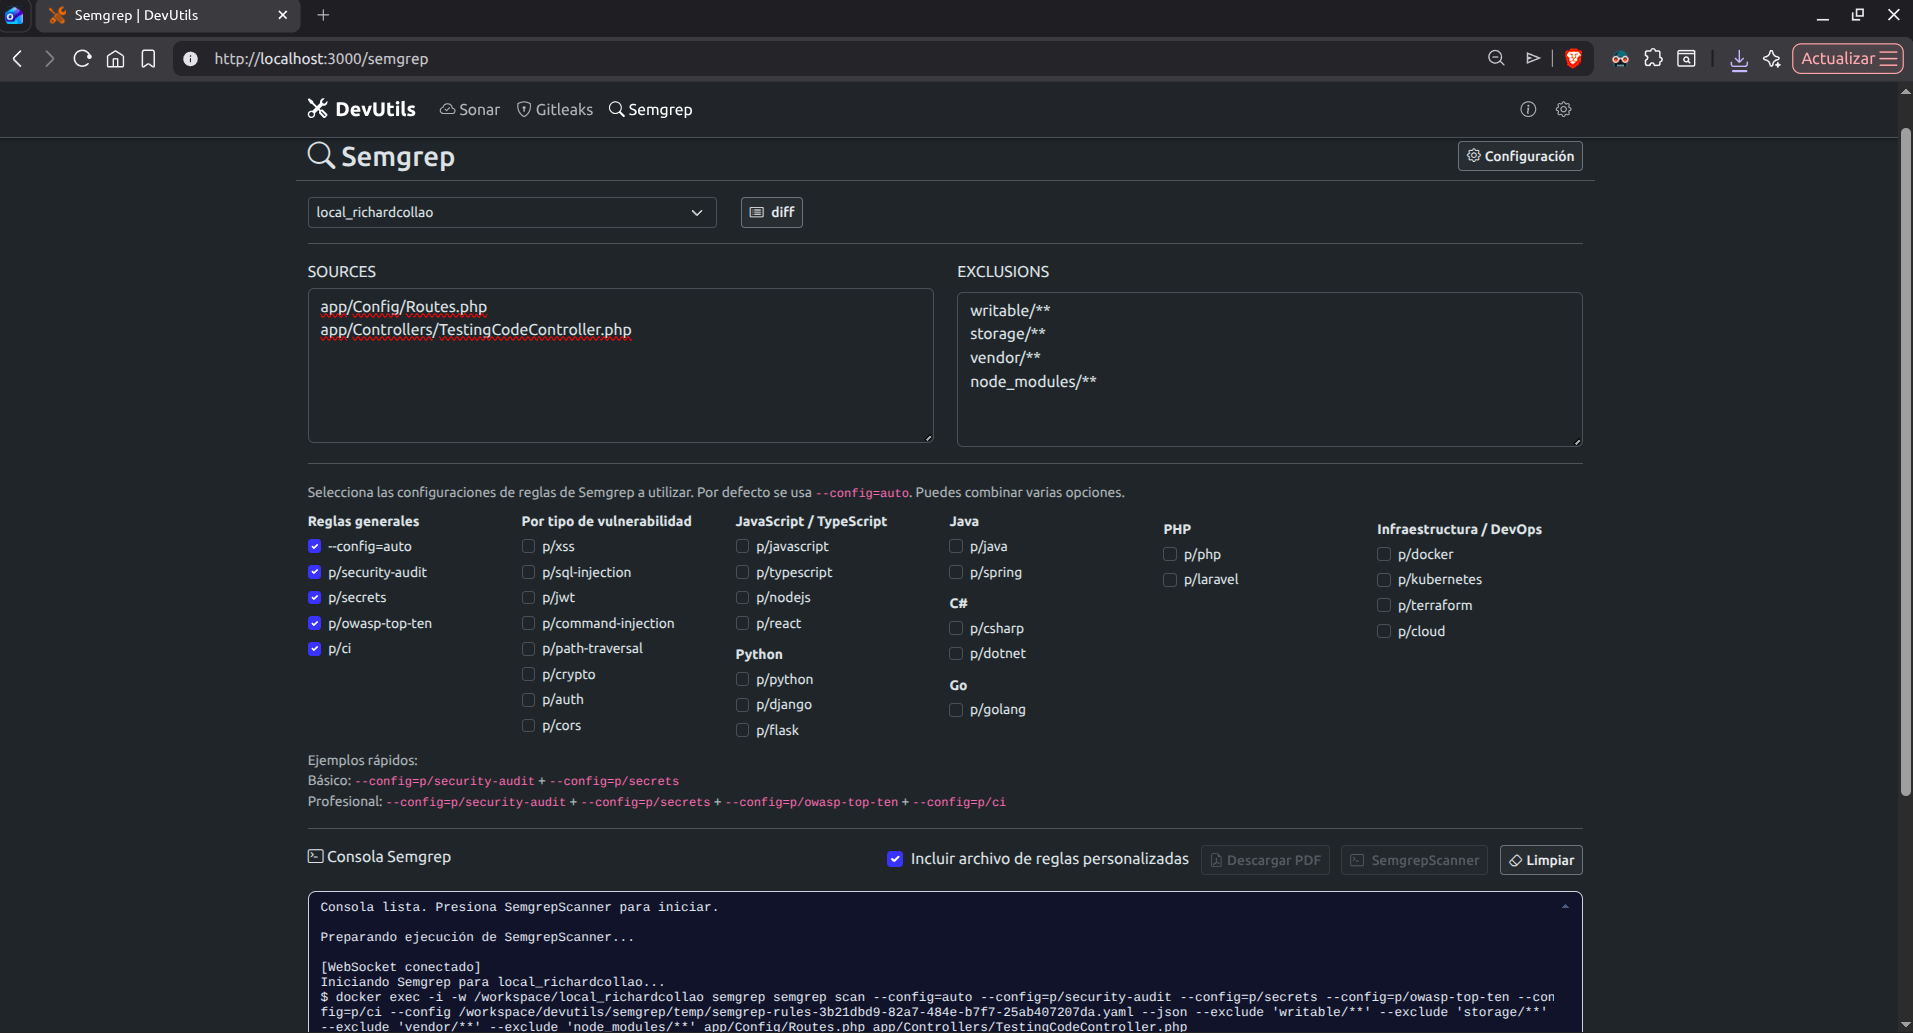Enable p/sql-injection rule set

pyautogui.click(x=529, y=572)
